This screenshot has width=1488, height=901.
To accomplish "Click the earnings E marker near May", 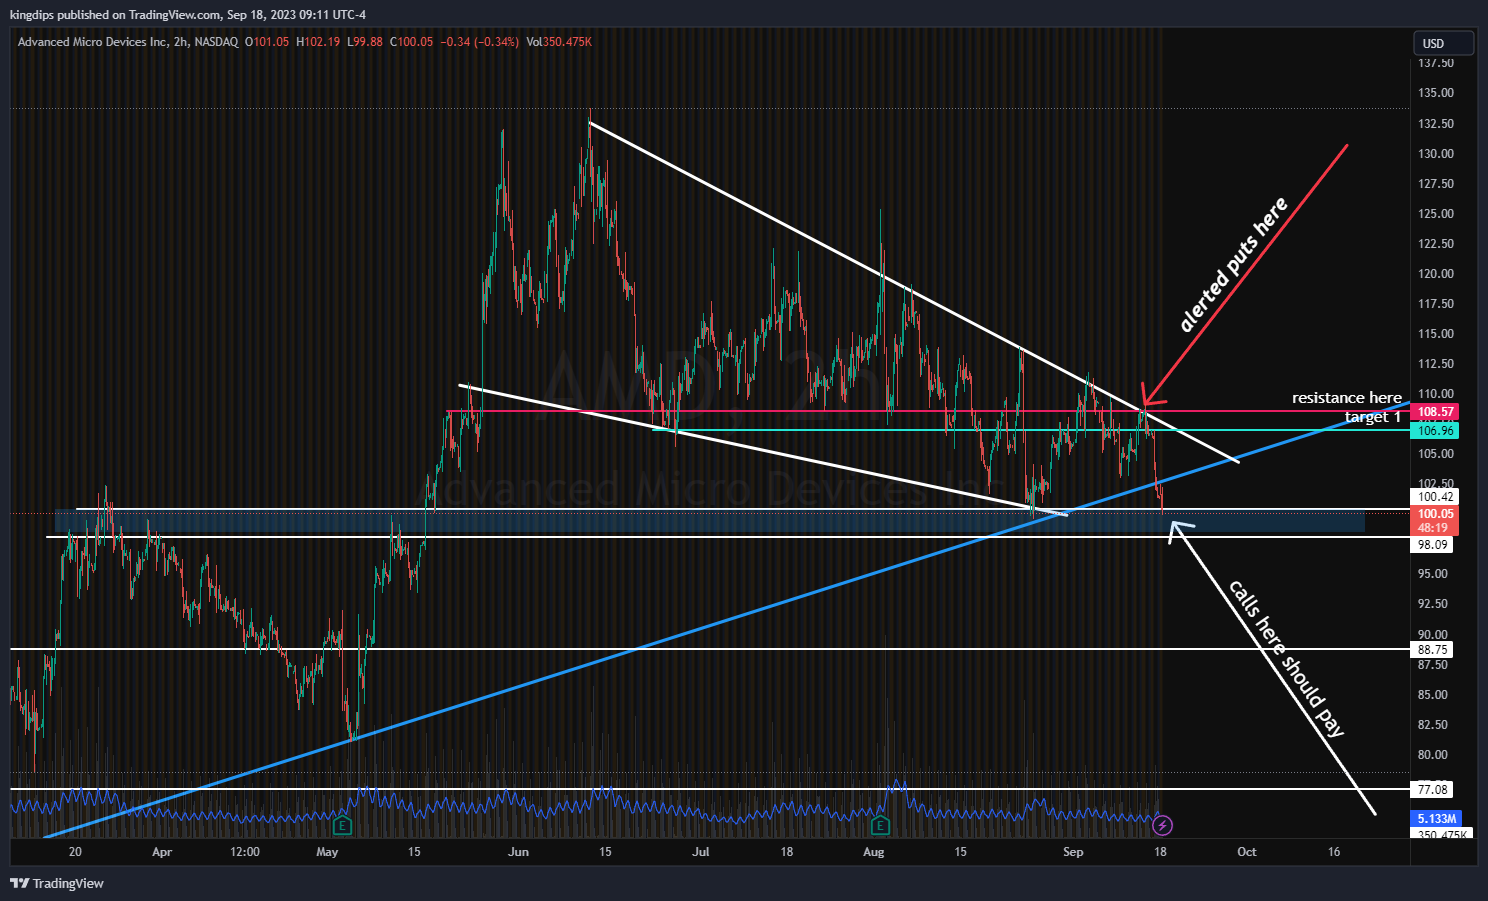I will (343, 826).
